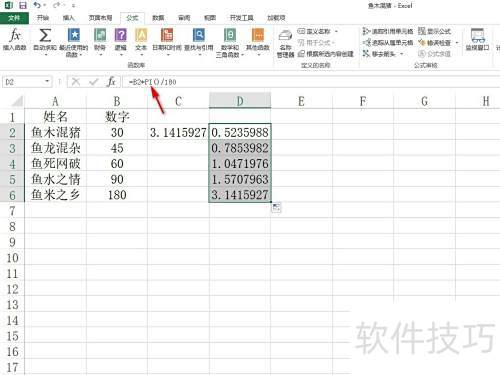Open the Lookup & Reference functions icon

[x=199, y=35]
